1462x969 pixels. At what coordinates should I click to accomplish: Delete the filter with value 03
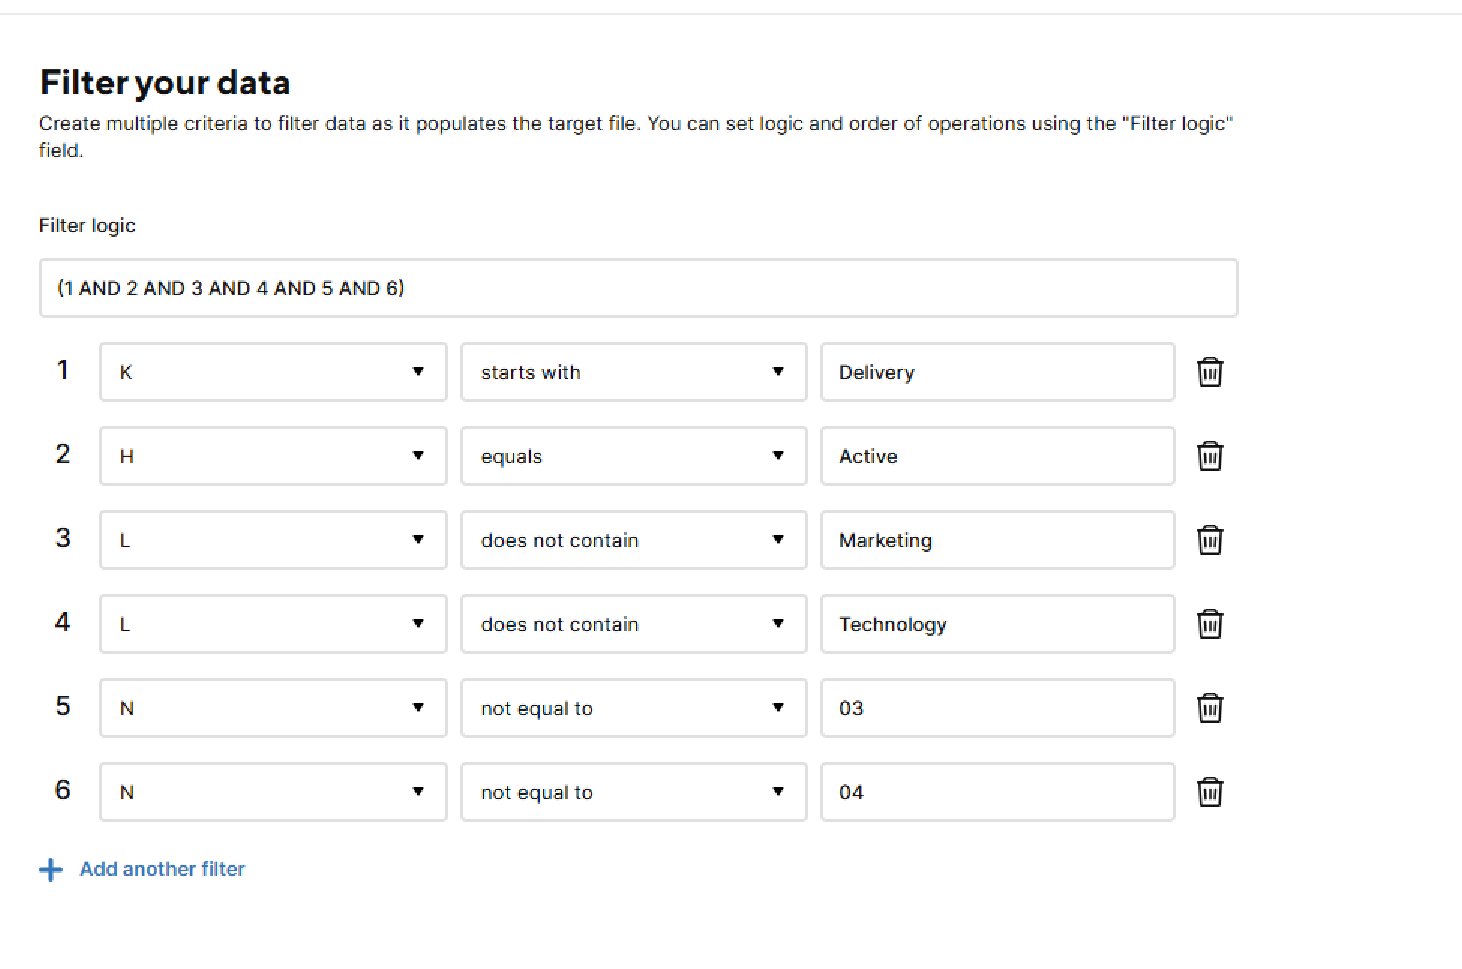click(x=1209, y=708)
